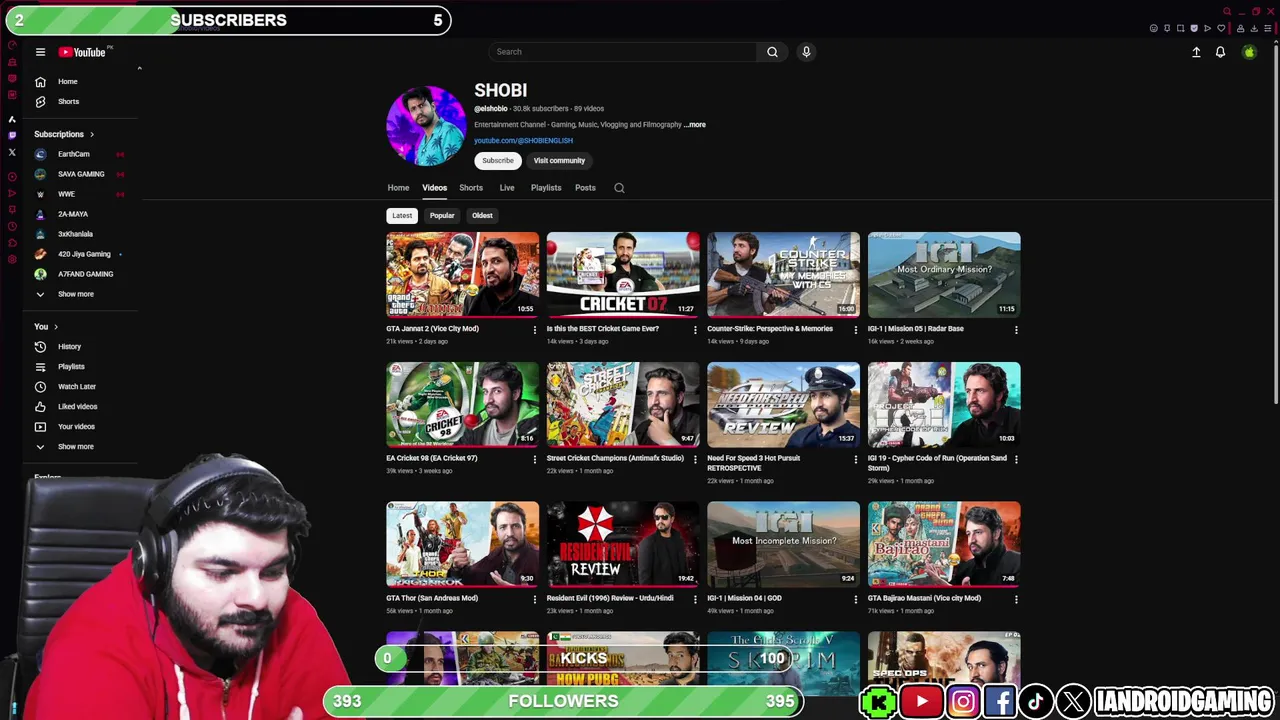Play the GTA Jannat 2 video thumbnail
Viewport: 1280px width, 720px height.
point(463,274)
